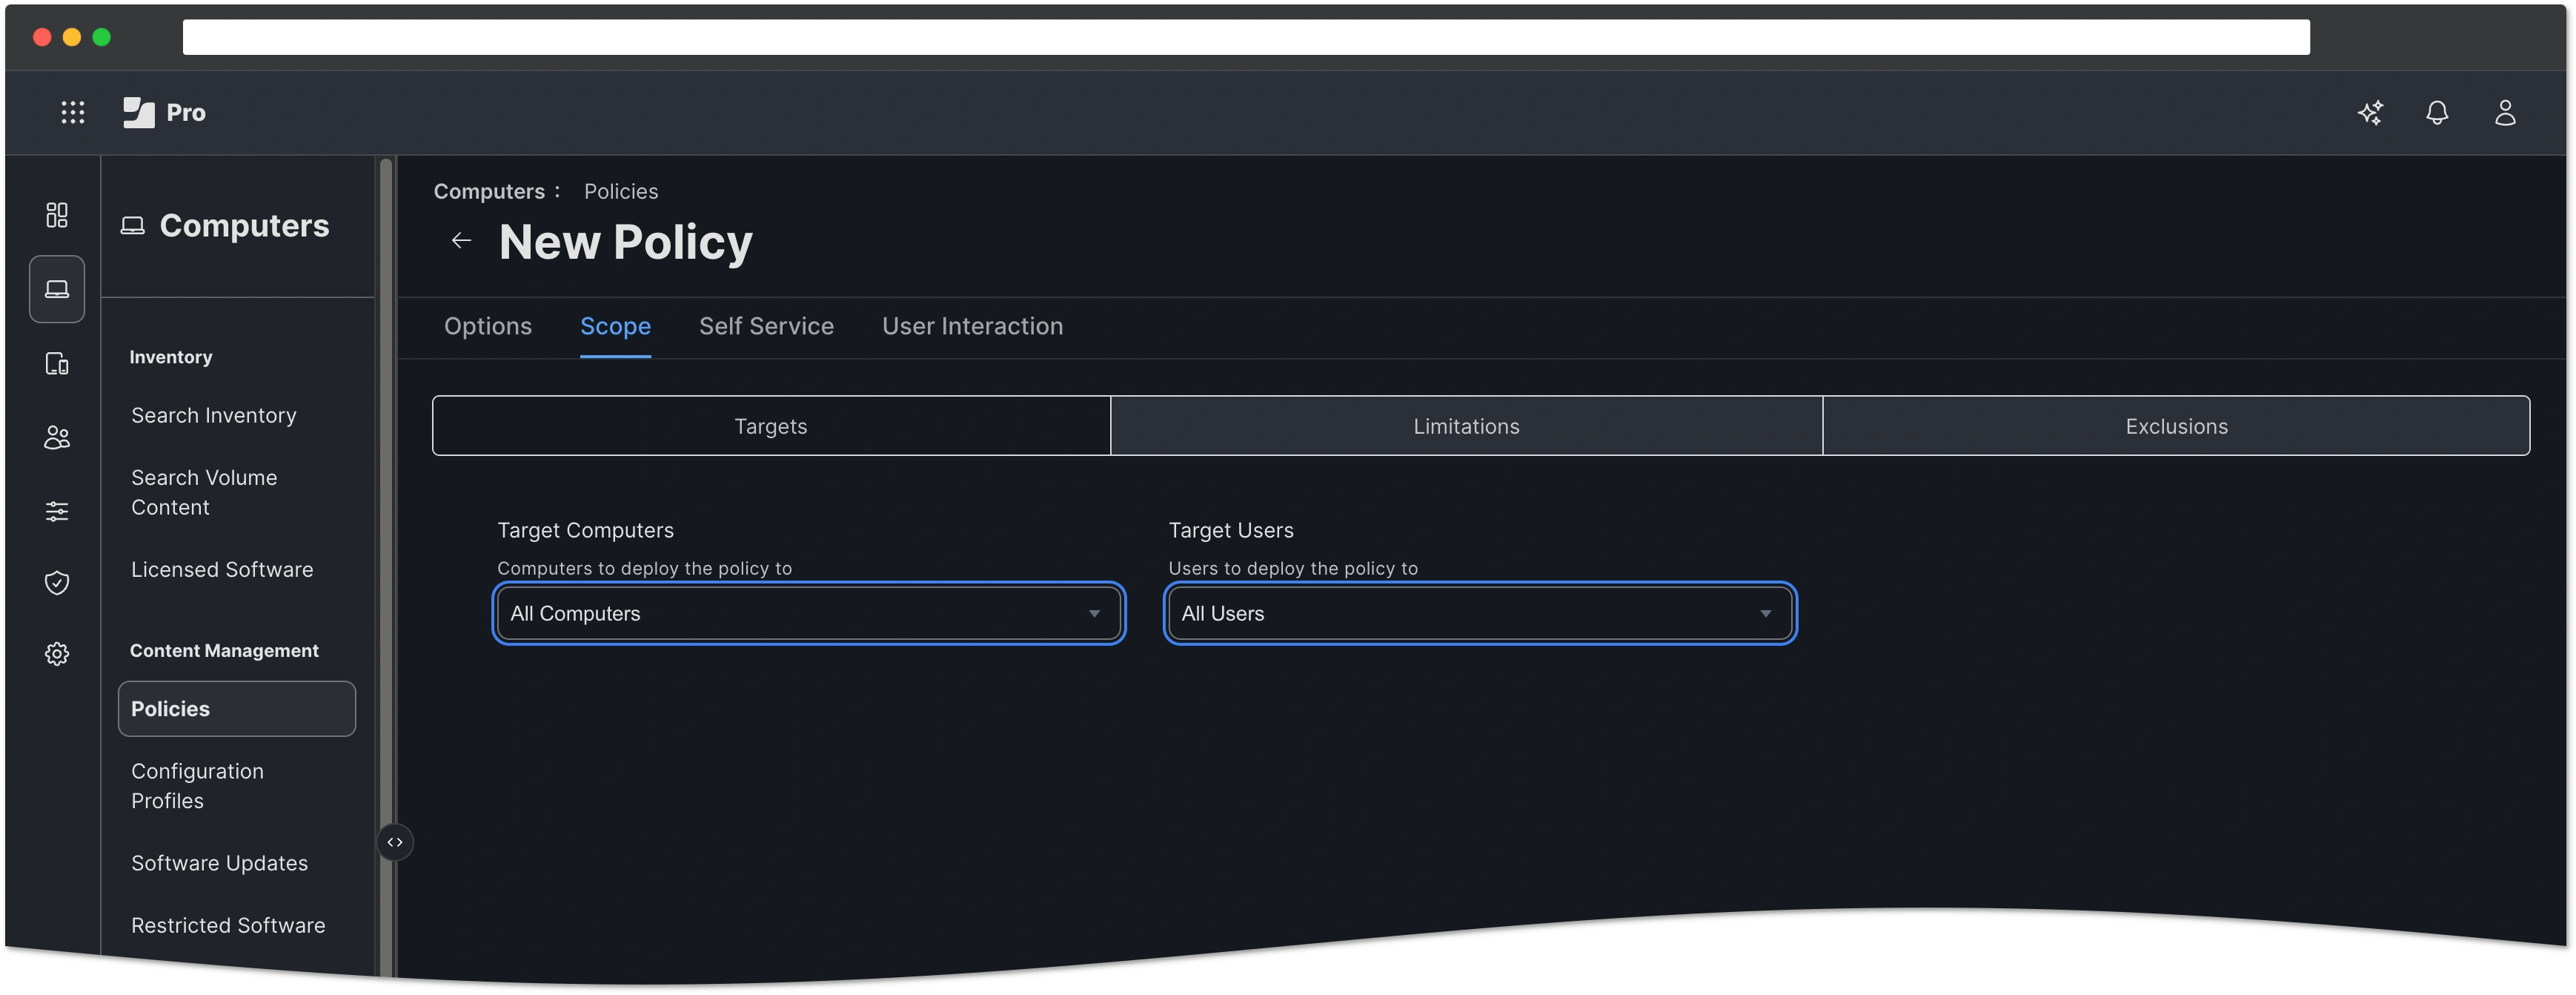Image resolution: width=2576 pixels, height=995 pixels.
Task: Go back using the arrow beside New Policy
Action: [461, 240]
